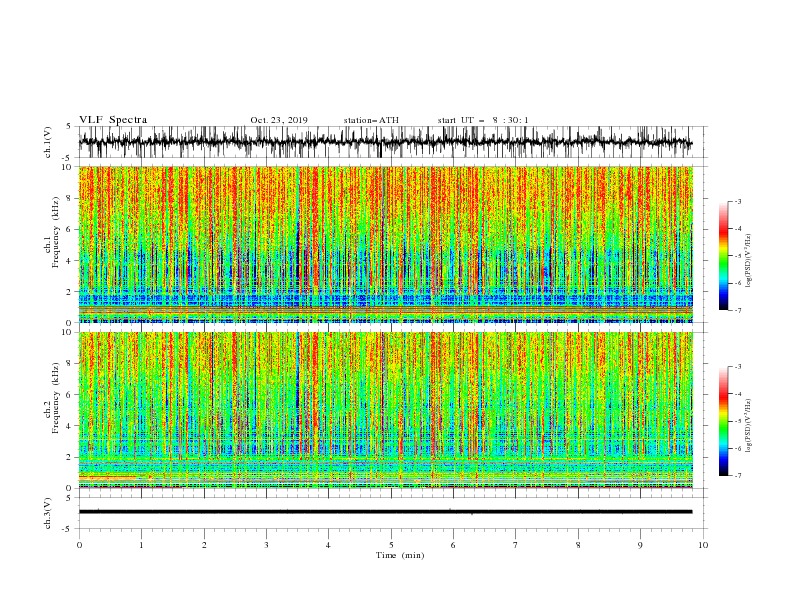The image size is (792, 612).
Task: Click the "-7" value on the lower colorbar
Action: click(738, 475)
